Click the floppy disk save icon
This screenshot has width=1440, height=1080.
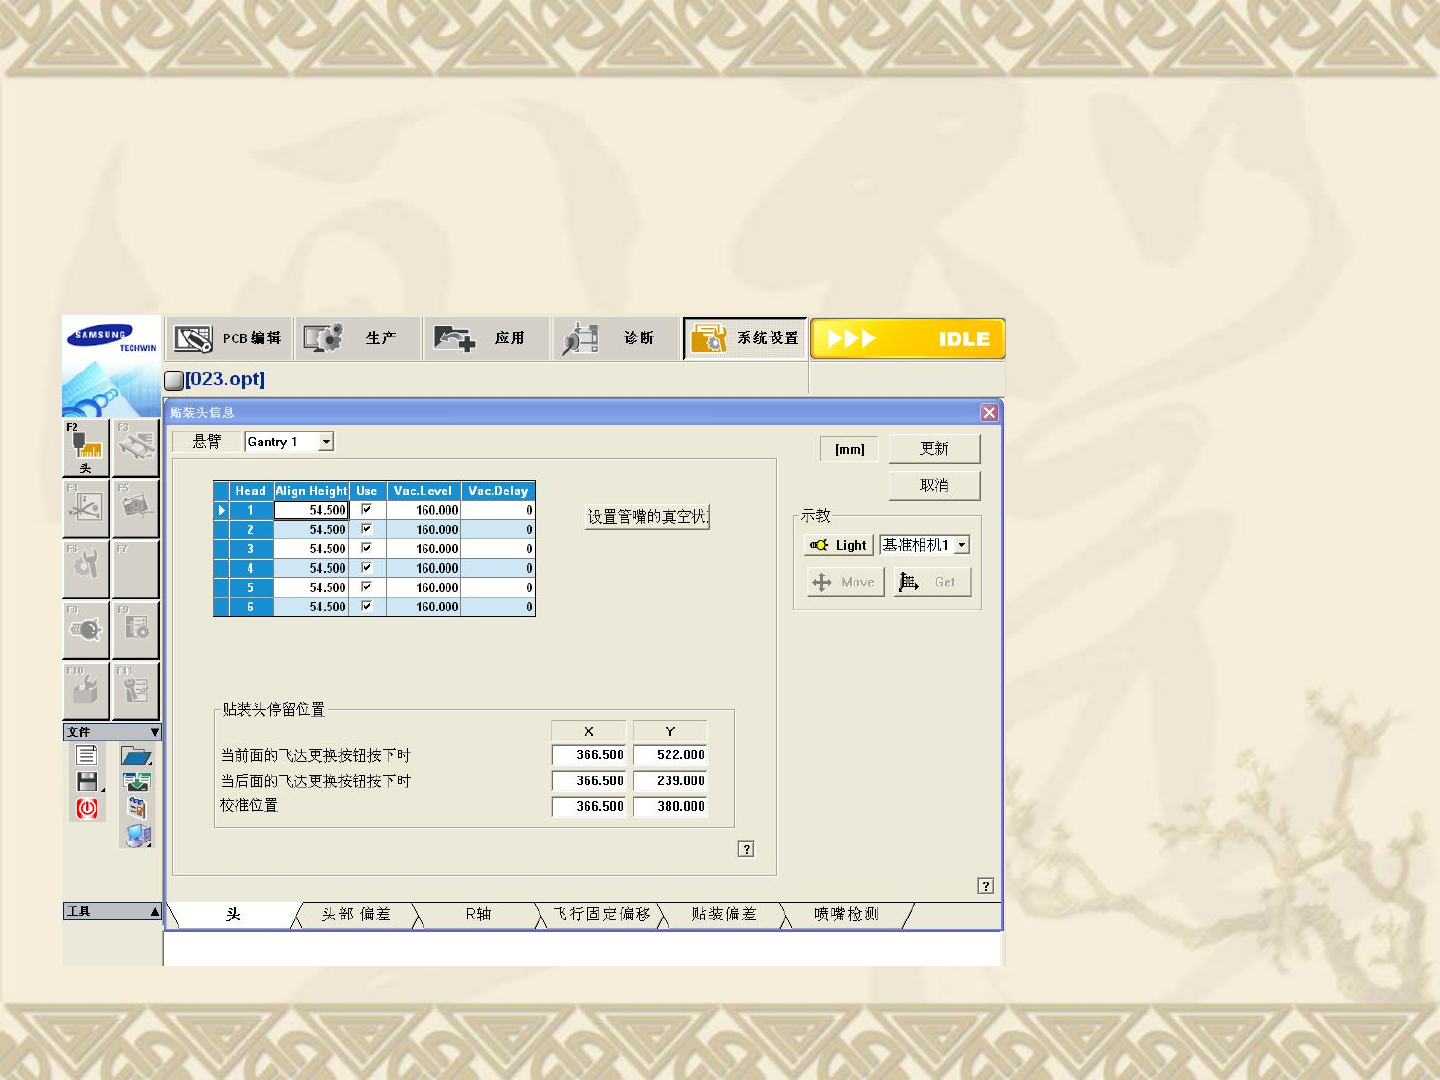88,782
